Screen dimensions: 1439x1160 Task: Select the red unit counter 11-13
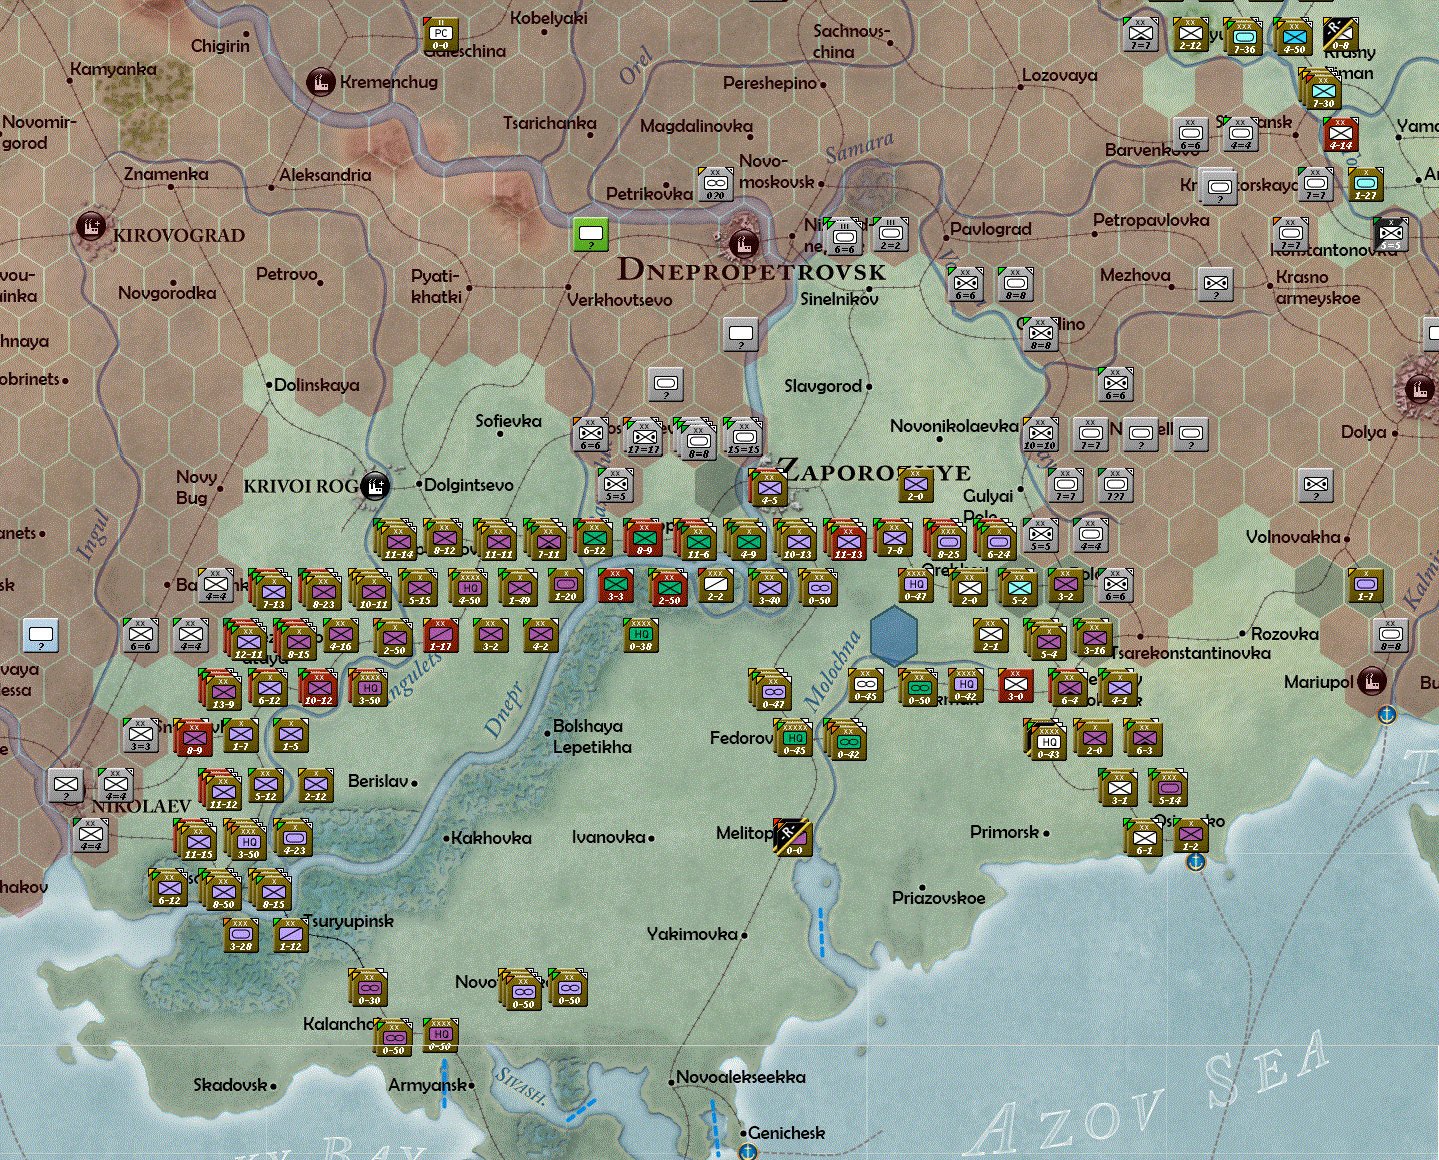(x=847, y=540)
